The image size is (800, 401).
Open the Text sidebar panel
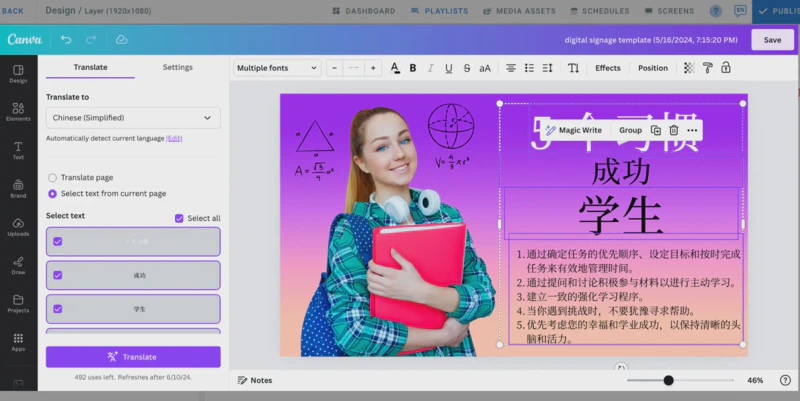(x=18, y=150)
